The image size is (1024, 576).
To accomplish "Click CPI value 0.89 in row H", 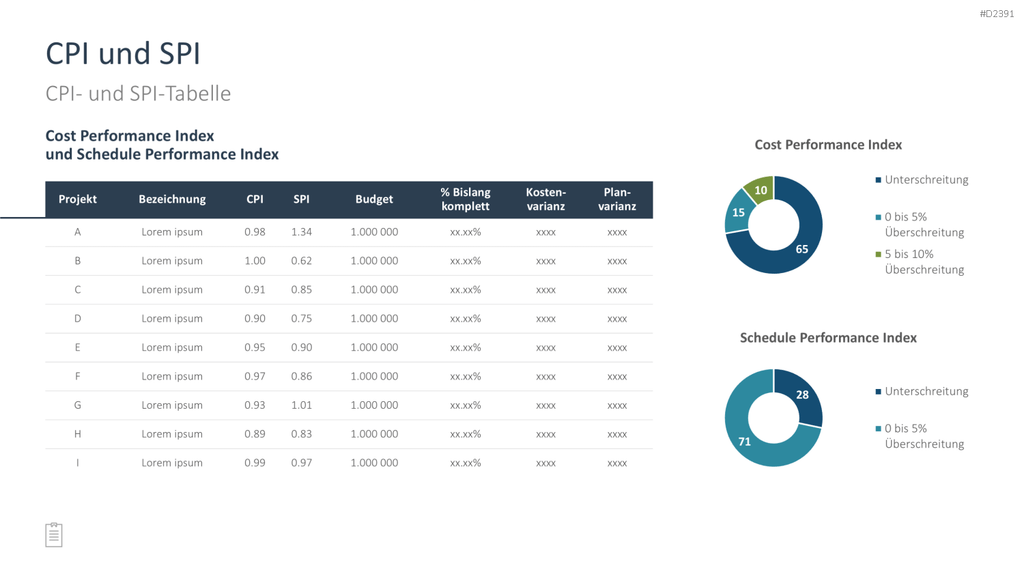I will click(x=255, y=434).
